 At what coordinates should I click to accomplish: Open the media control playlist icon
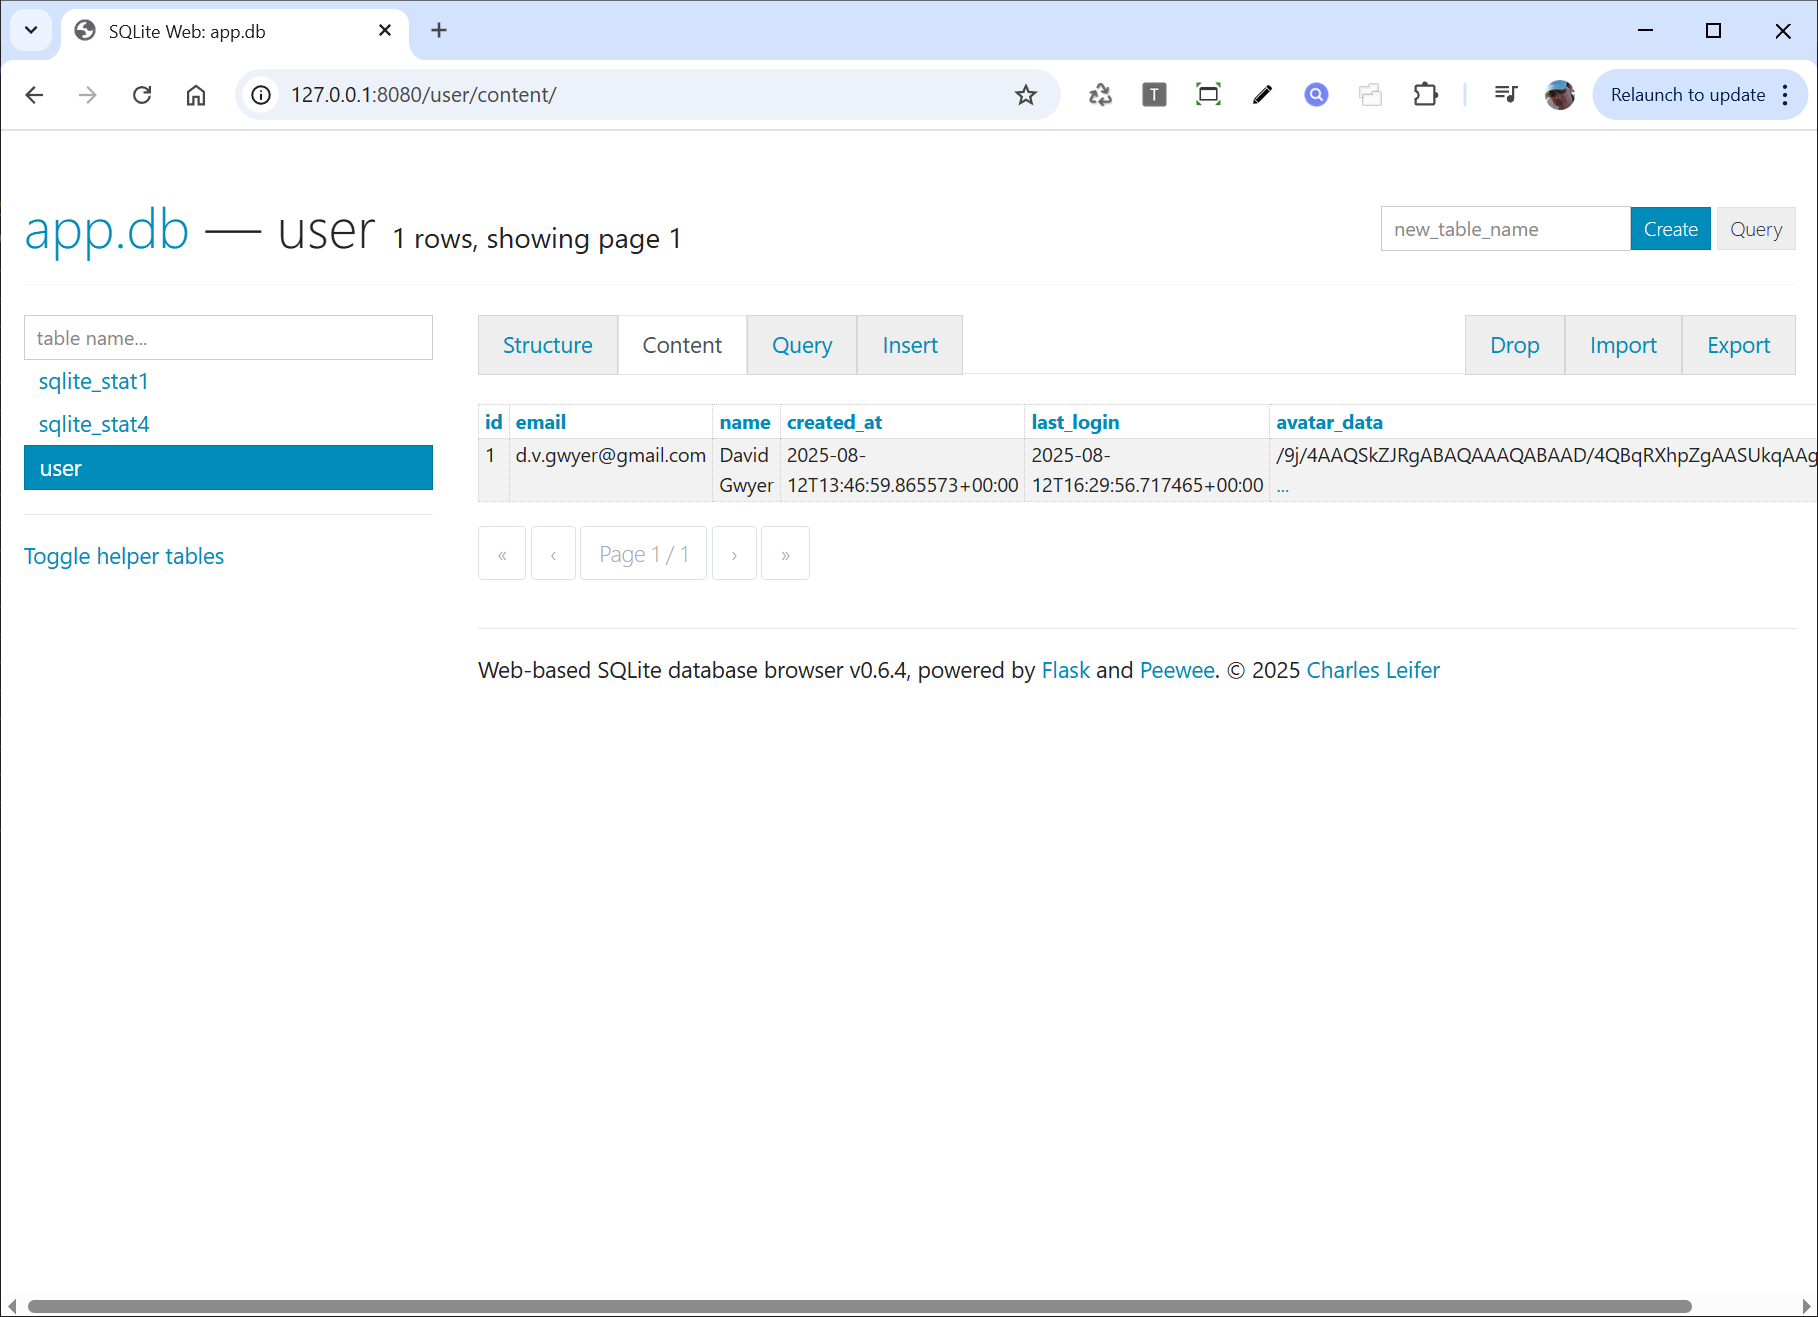coord(1505,95)
